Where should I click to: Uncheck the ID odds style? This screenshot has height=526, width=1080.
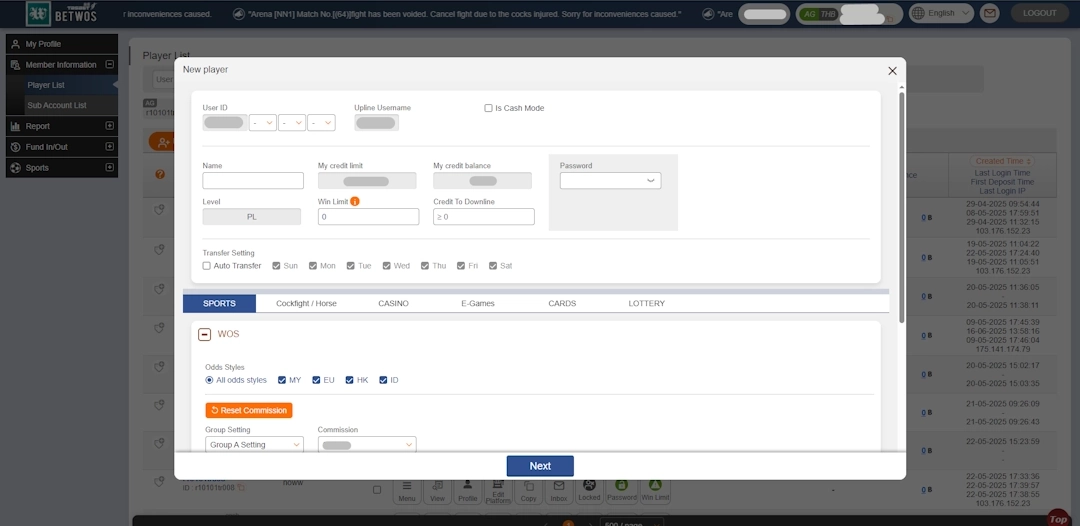coord(383,380)
